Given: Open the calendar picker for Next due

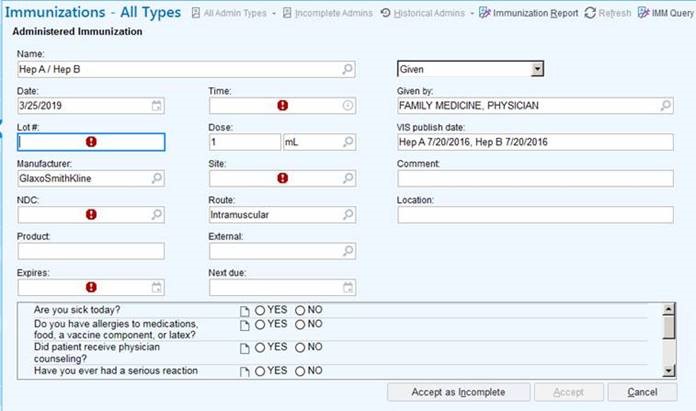Looking at the screenshot, I should [x=348, y=288].
